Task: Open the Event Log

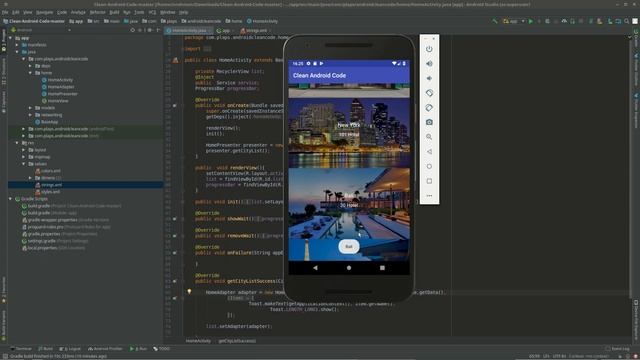Action: pos(618,349)
